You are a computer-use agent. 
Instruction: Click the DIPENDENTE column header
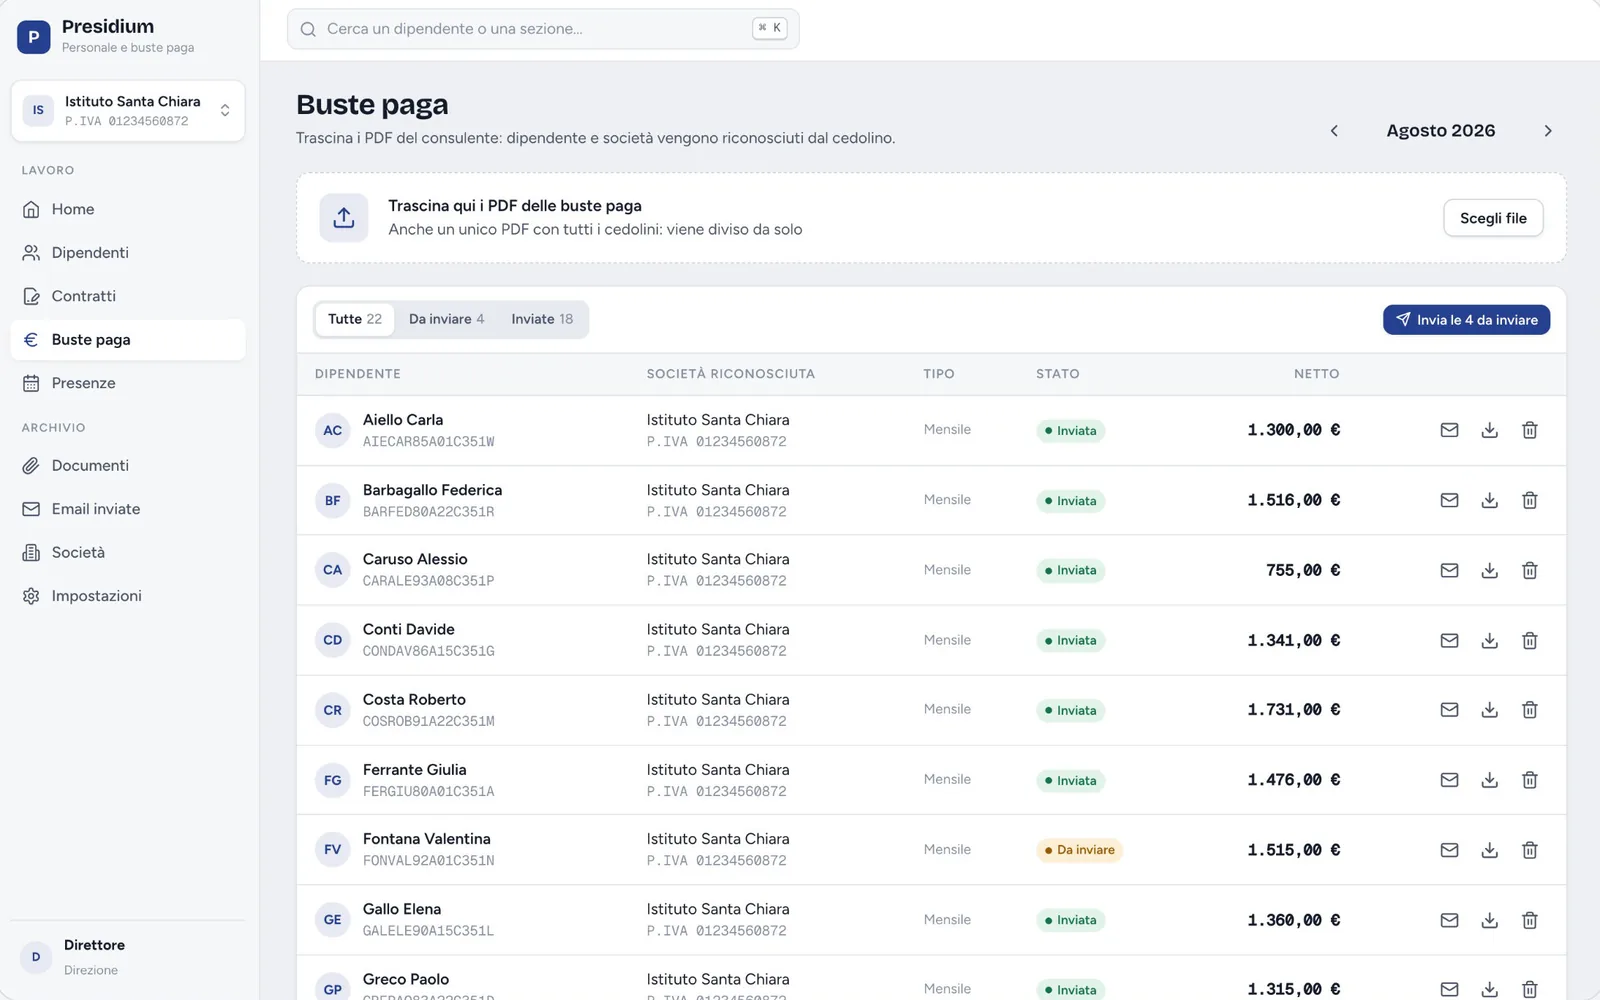click(x=358, y=374)
